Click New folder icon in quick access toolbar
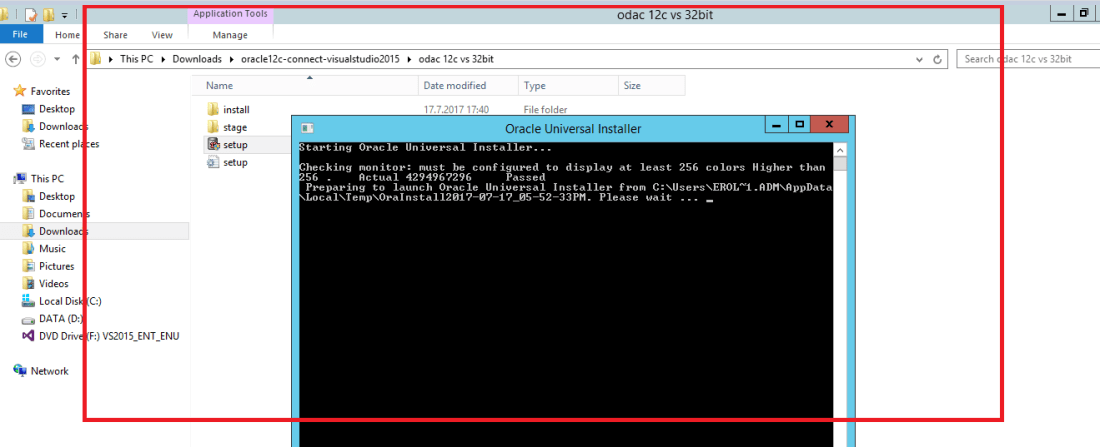This screenshot has width=1100, height=447. pos(48,13)
